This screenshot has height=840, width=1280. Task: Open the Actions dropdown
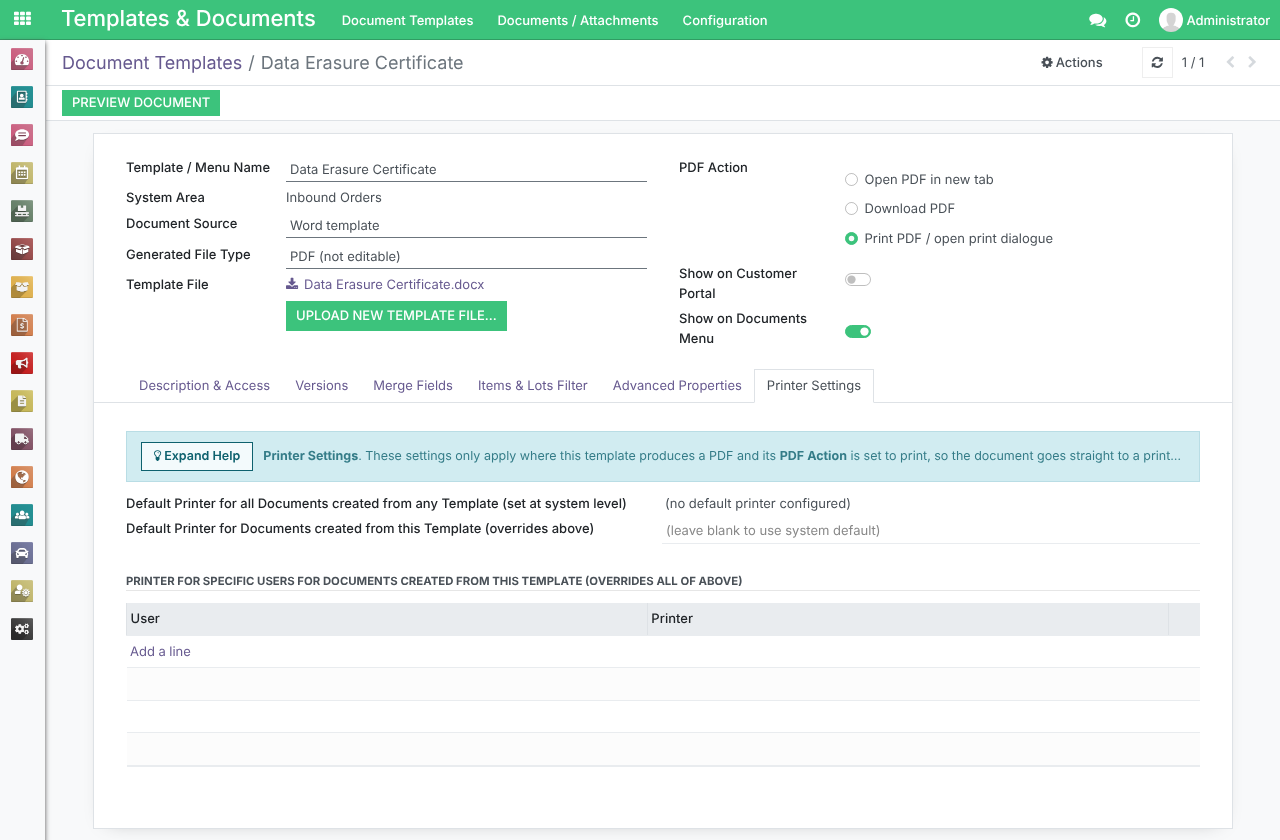pos(1072,62)
